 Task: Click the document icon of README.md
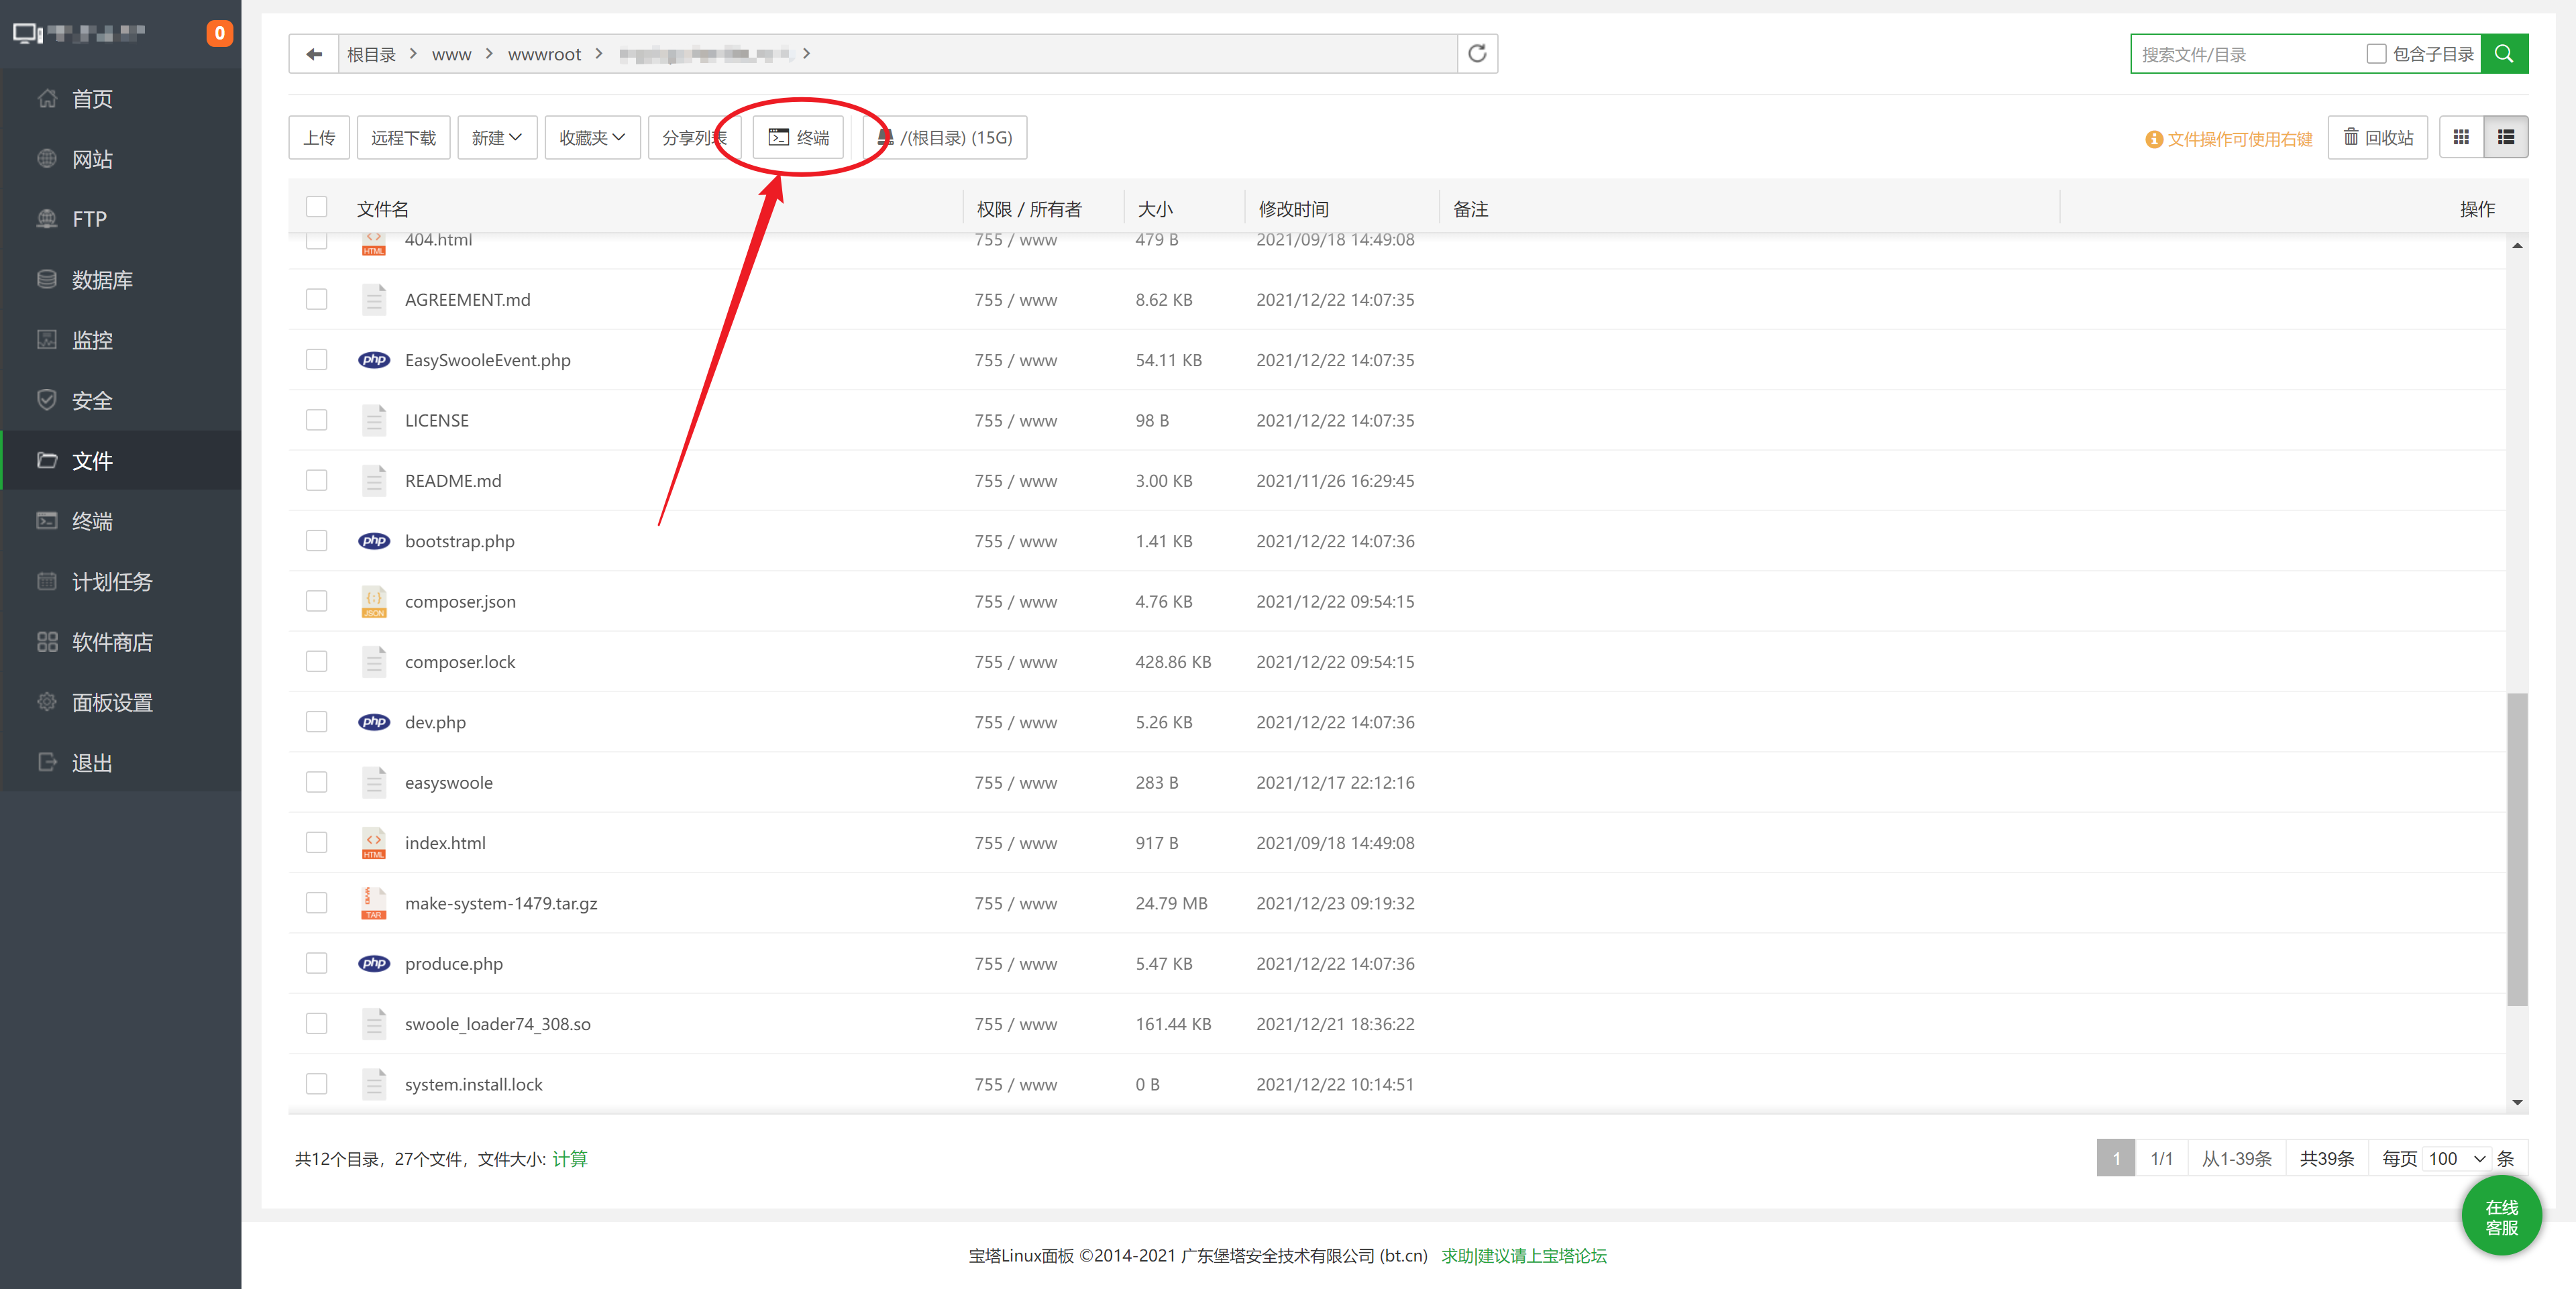(374, 481)
